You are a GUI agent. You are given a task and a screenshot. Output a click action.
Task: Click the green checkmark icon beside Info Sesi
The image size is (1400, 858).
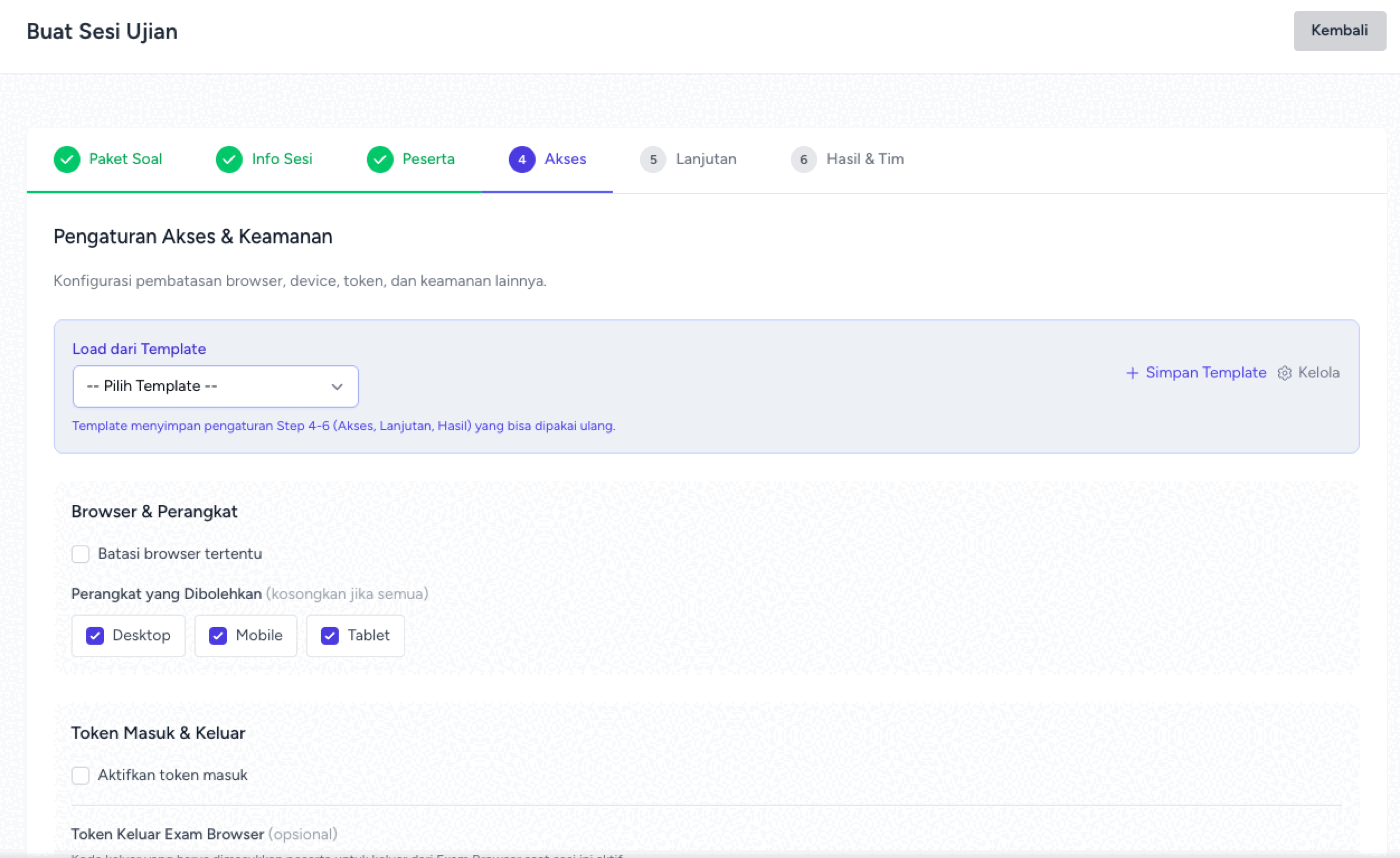click(x=229, y=159)
